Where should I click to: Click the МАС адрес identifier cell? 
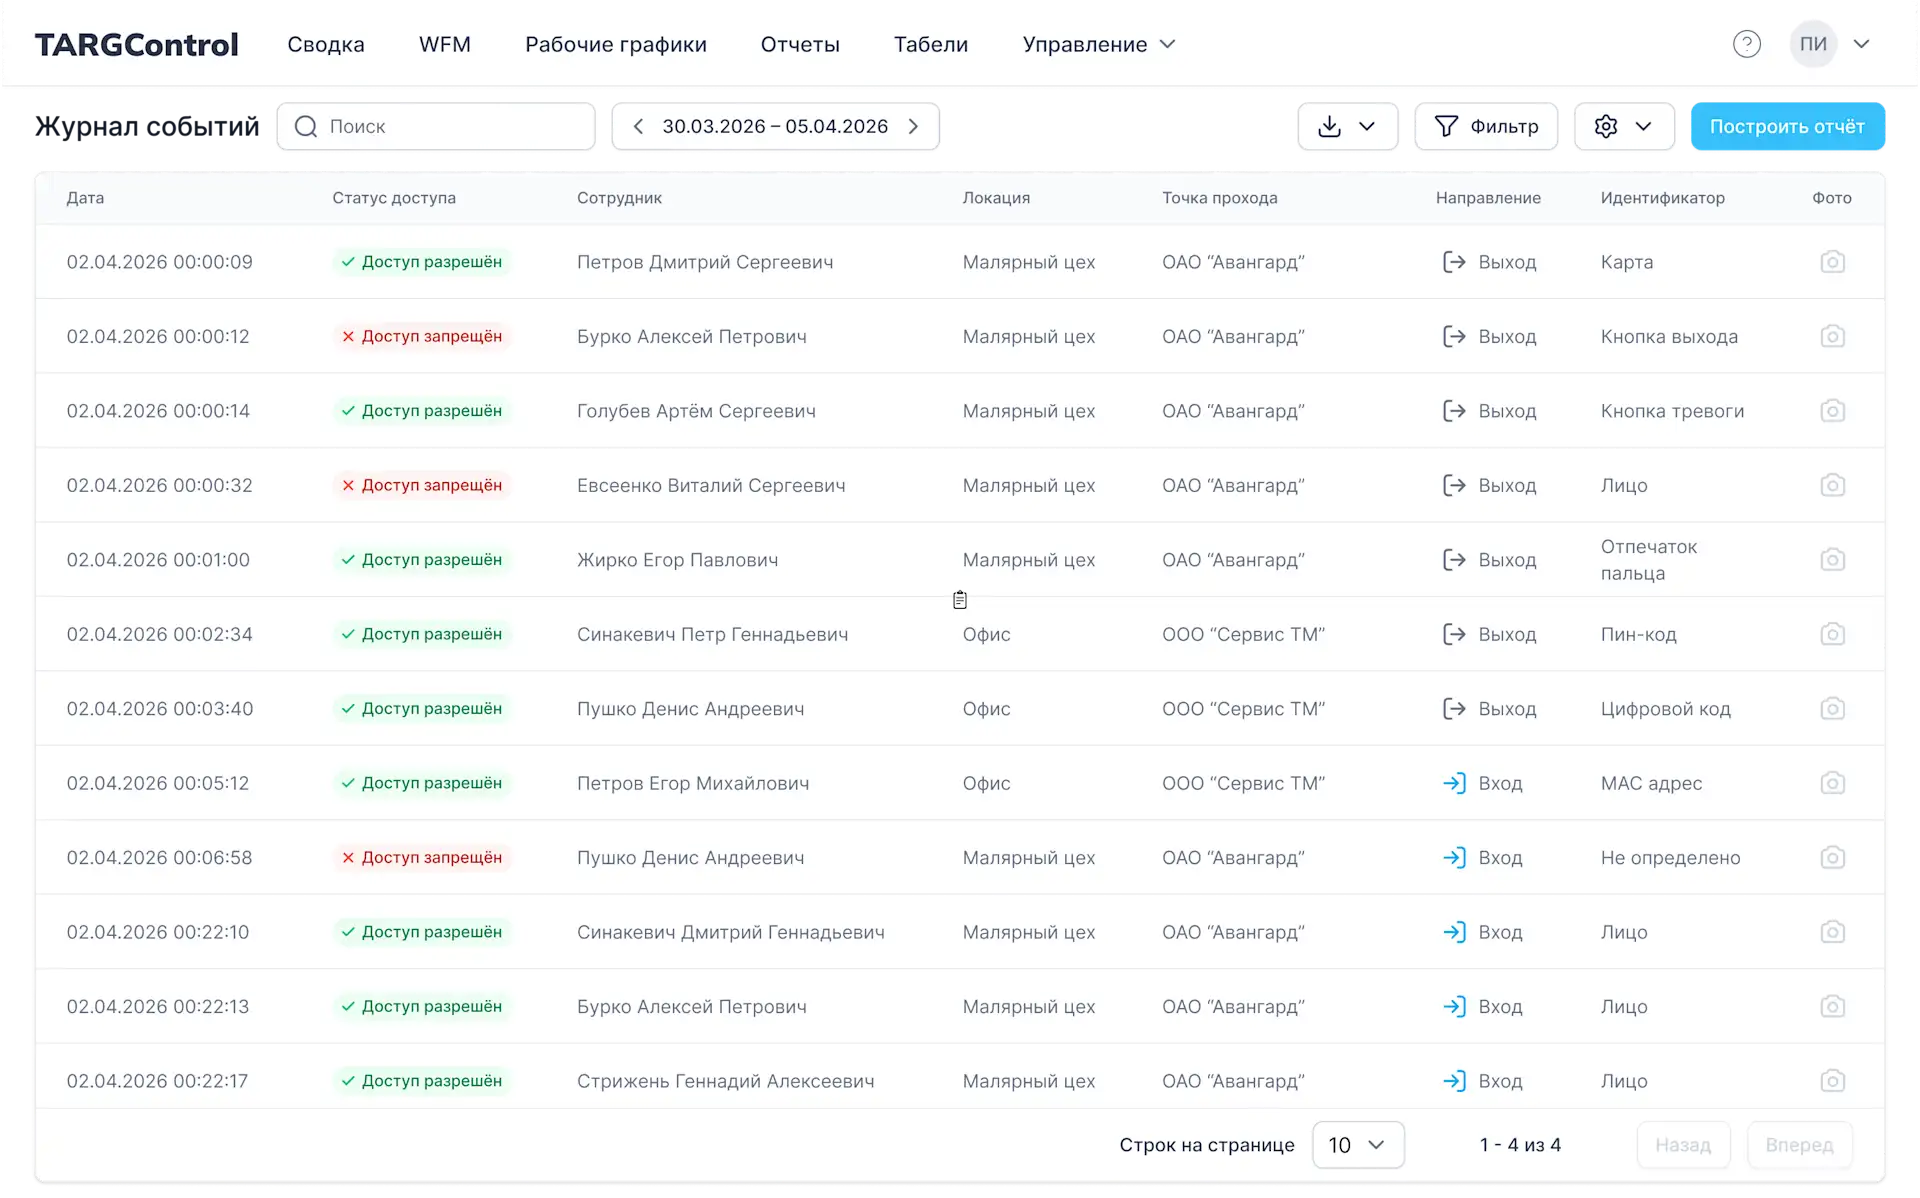(1651, 783)
